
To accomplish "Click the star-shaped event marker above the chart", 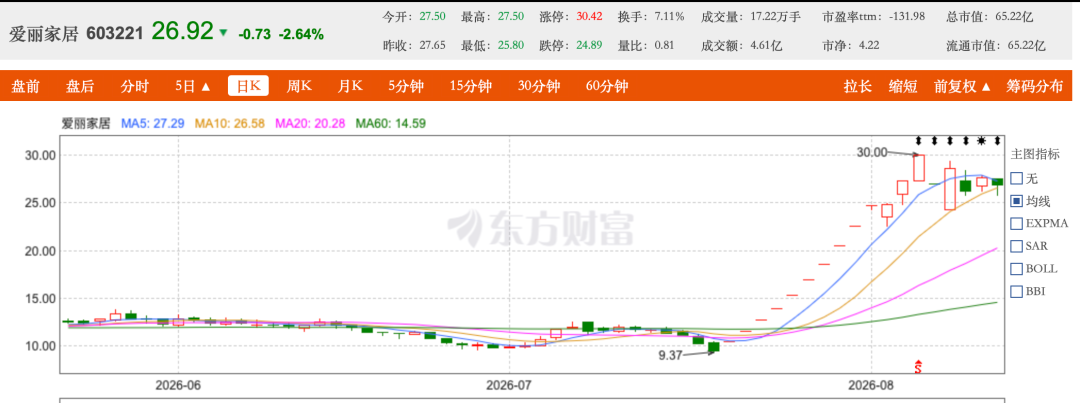I will click(x=982, y=141).
